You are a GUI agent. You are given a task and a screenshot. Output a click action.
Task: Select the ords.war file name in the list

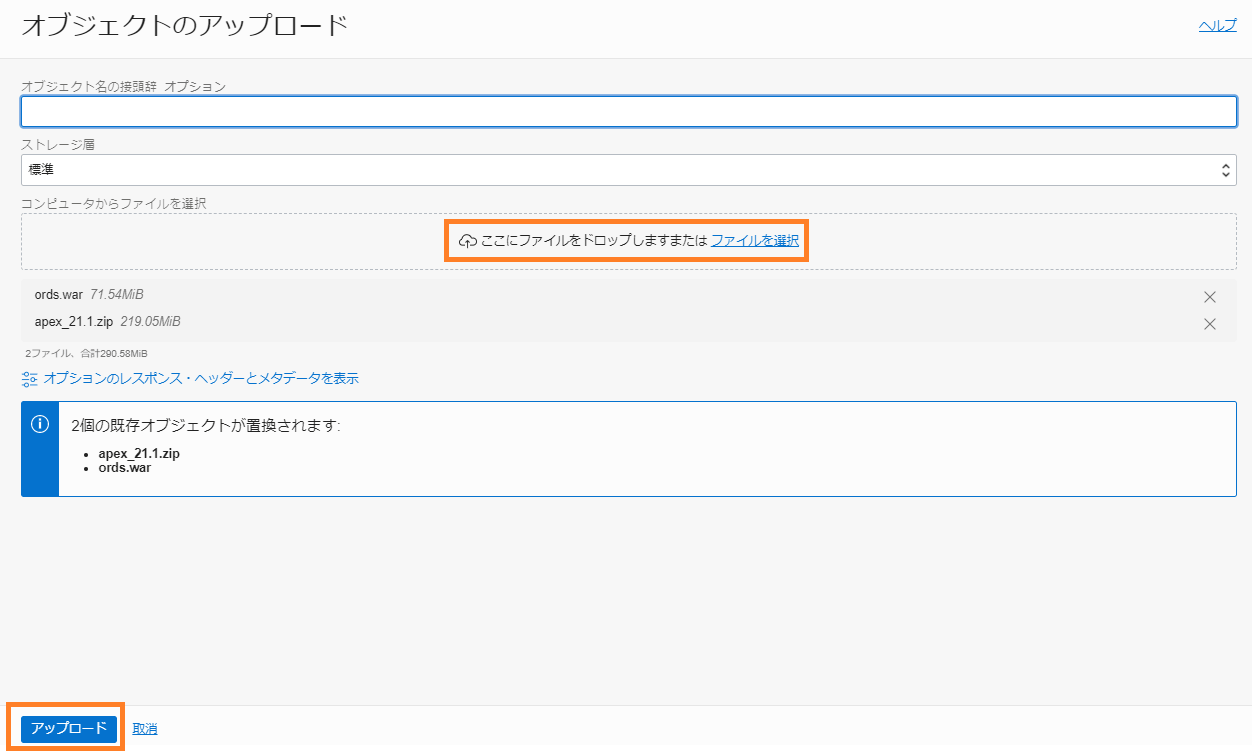59,295
